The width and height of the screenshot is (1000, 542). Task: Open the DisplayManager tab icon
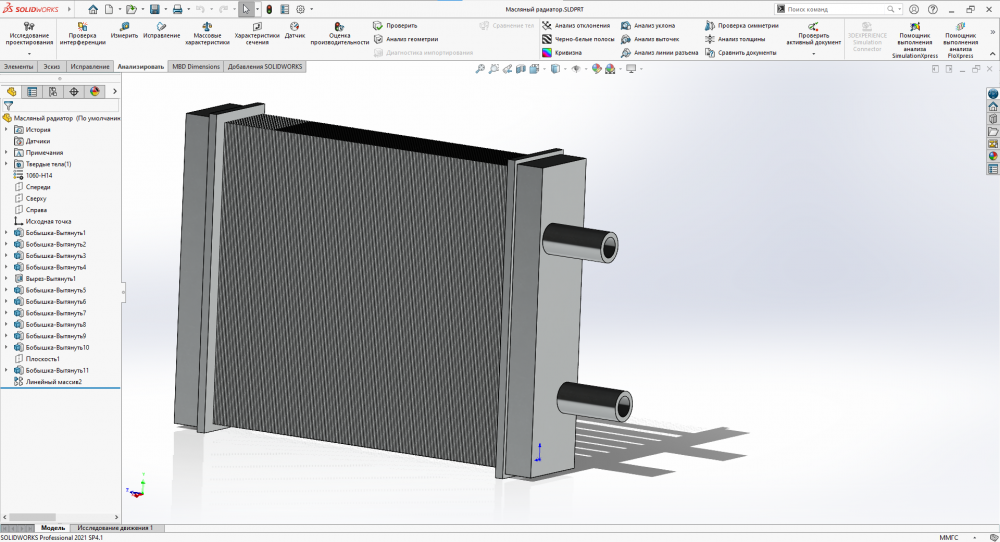pos(95,91)
